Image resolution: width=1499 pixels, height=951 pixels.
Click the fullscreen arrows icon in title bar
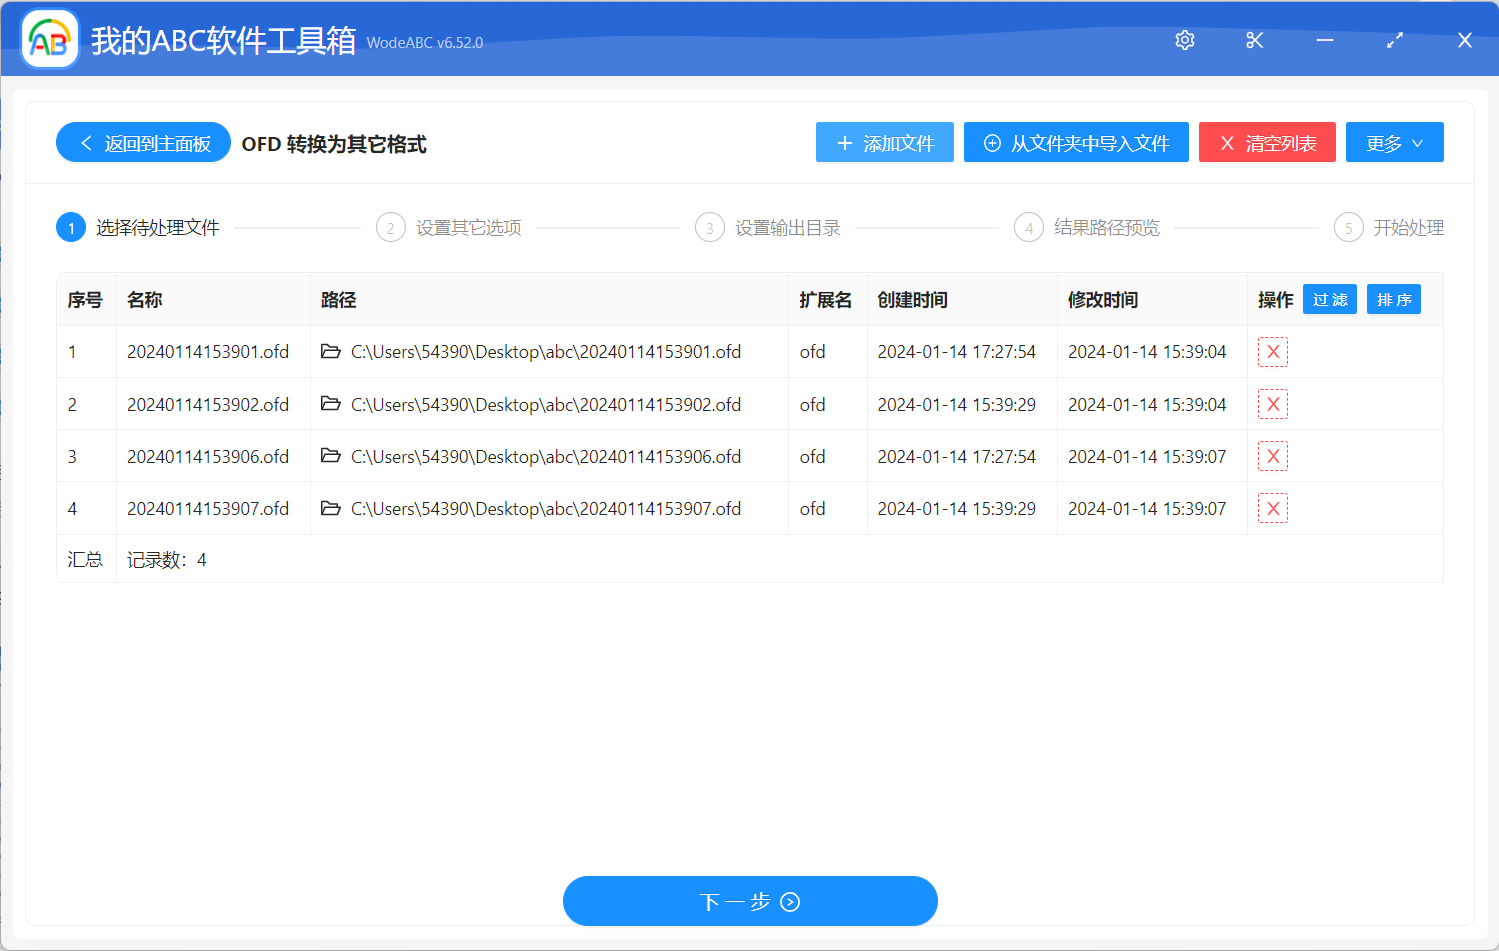(x=1394, y=40)
